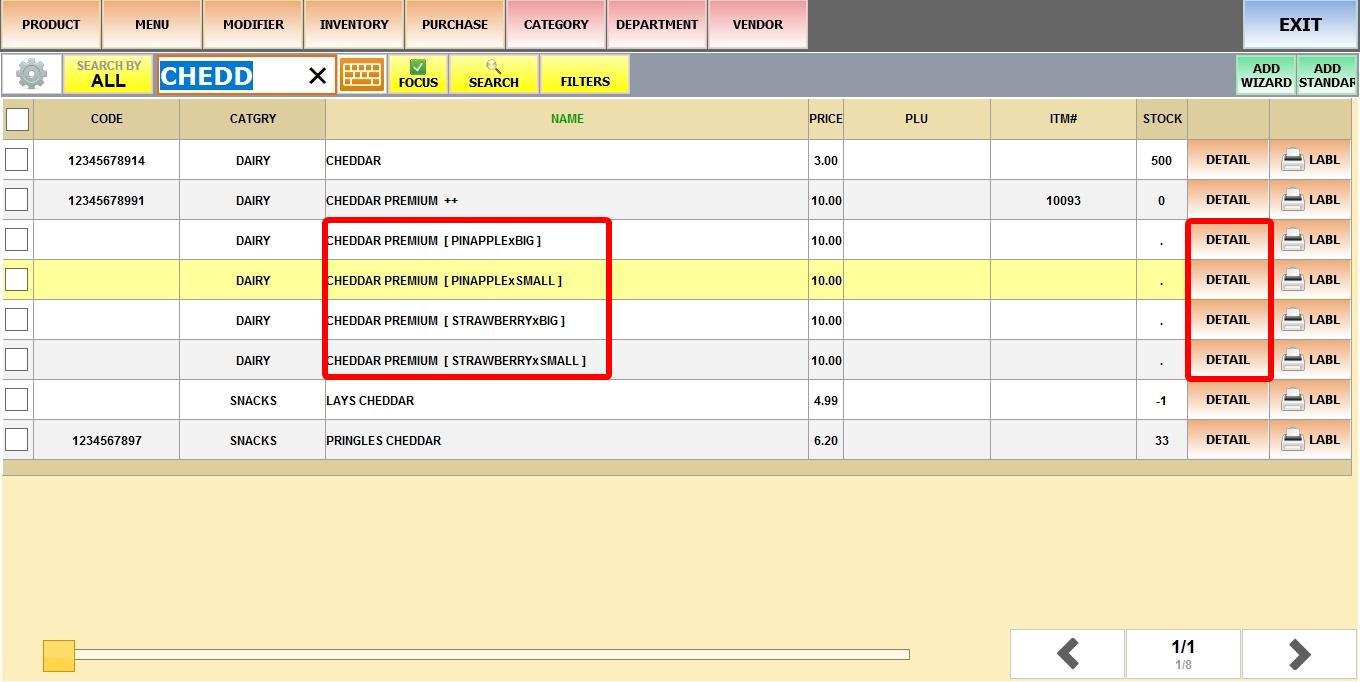
Task: Open the VENDOR tab
Action: (x=758, y=25)
